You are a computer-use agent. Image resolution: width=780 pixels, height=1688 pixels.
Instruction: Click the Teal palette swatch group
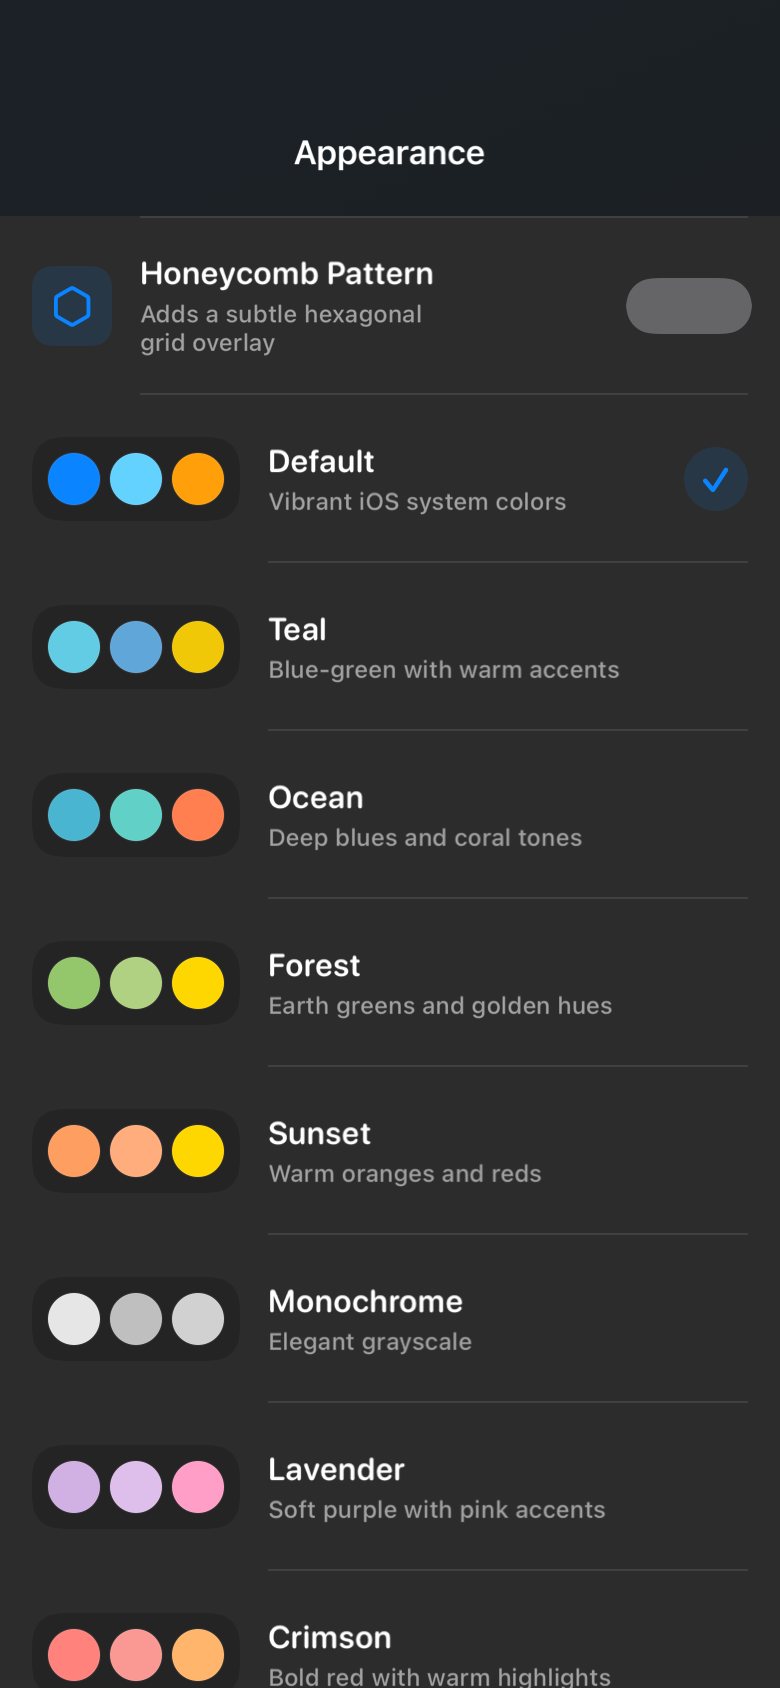[136, 647]
